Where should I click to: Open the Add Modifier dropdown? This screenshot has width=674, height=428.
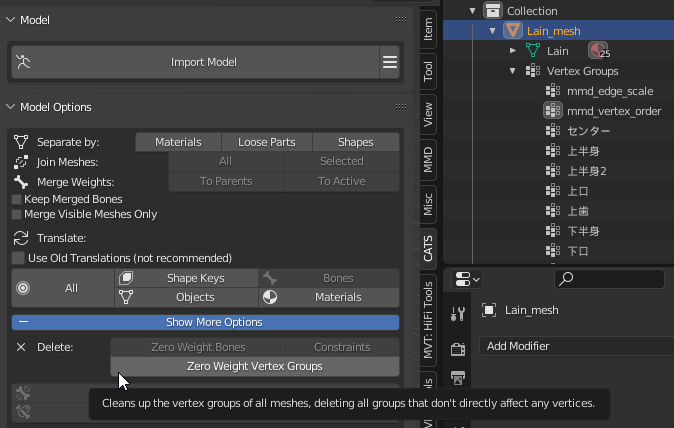(x=575, y=346)
